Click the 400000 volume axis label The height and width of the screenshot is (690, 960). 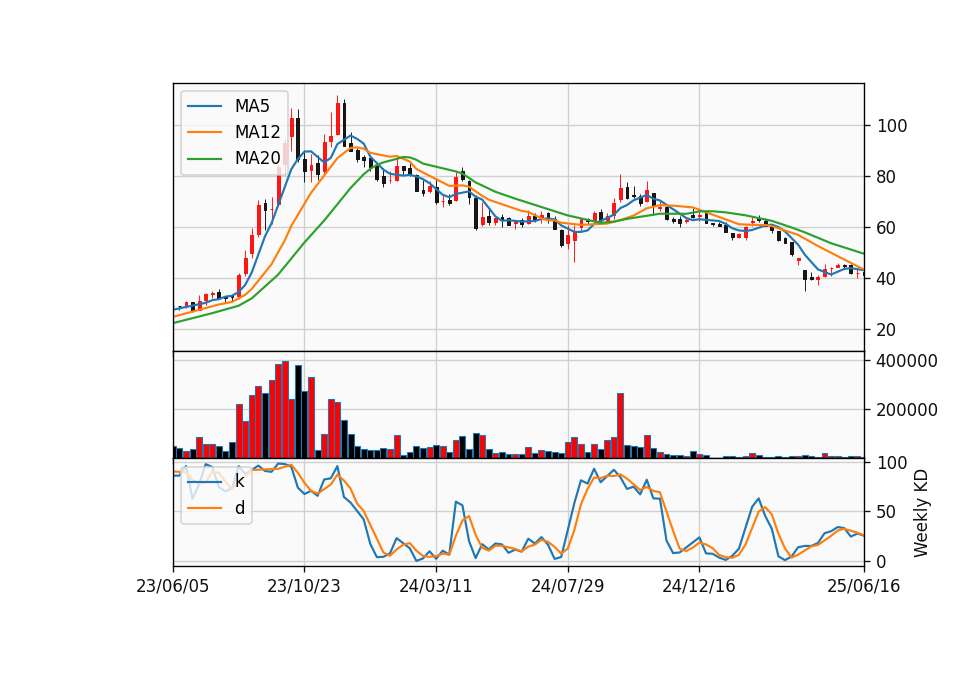[x=907, y=361]
